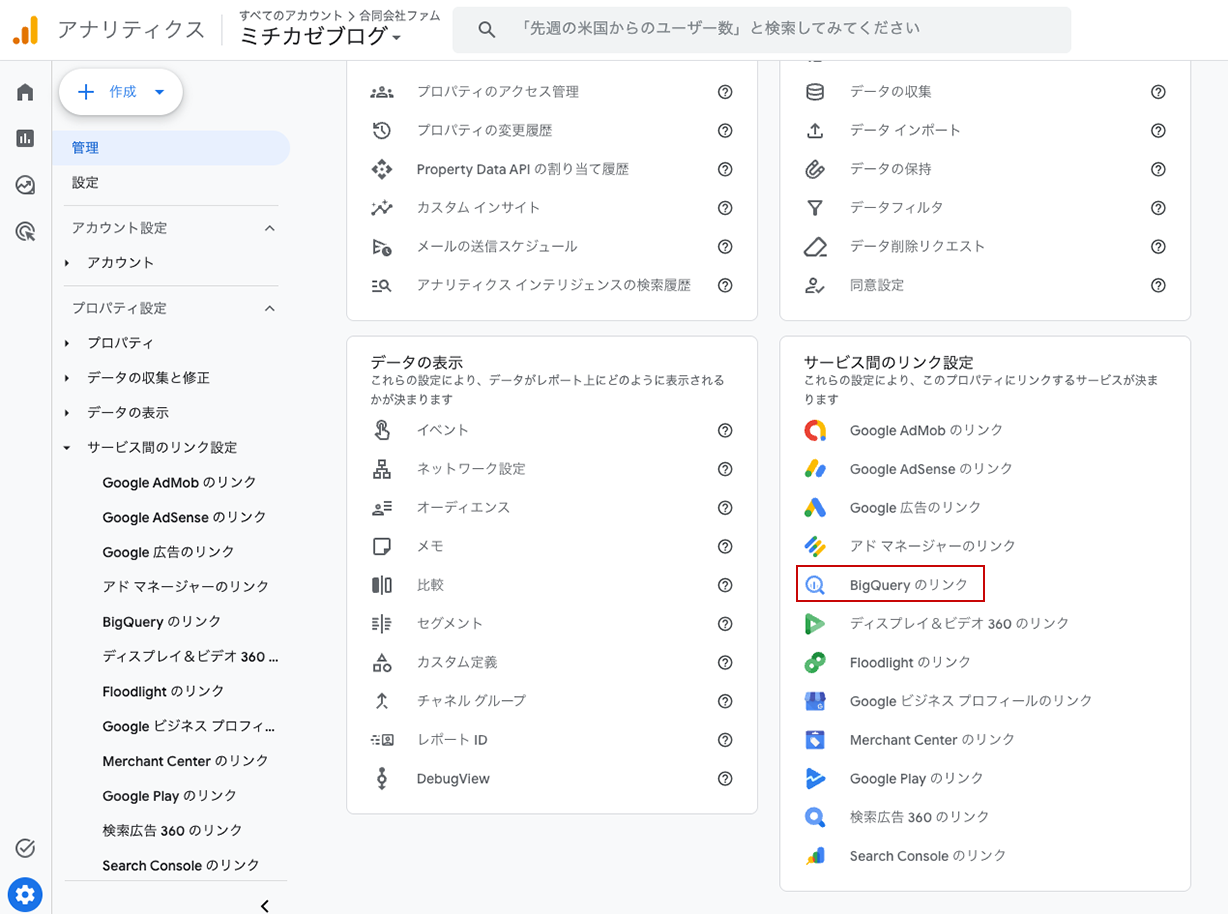Open the Advertising icon in left rail
Screen dimensions: 1228x914
click(x=25, y=232)
